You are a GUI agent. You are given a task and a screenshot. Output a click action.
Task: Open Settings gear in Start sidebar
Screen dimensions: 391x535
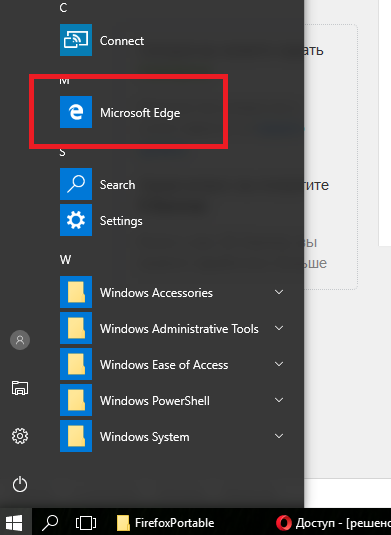tap(20, 436)
